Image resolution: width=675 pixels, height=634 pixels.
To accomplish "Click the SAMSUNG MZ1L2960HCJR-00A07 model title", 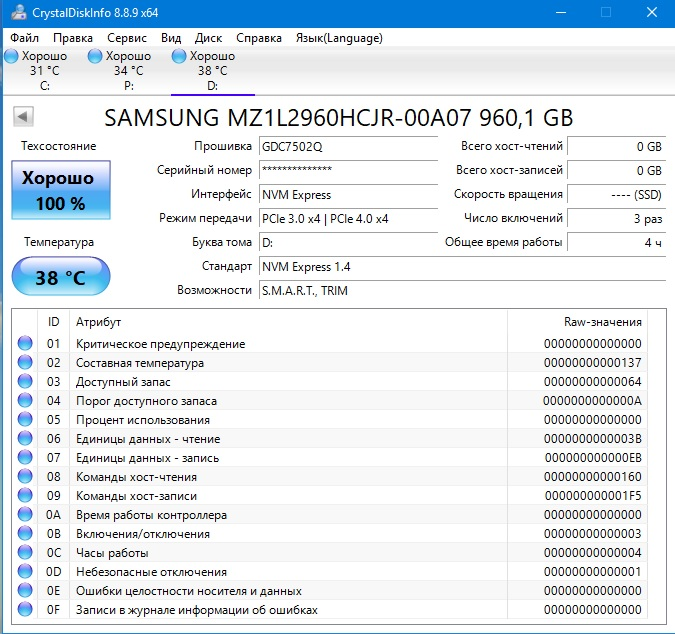I will [x=338, y=118].
